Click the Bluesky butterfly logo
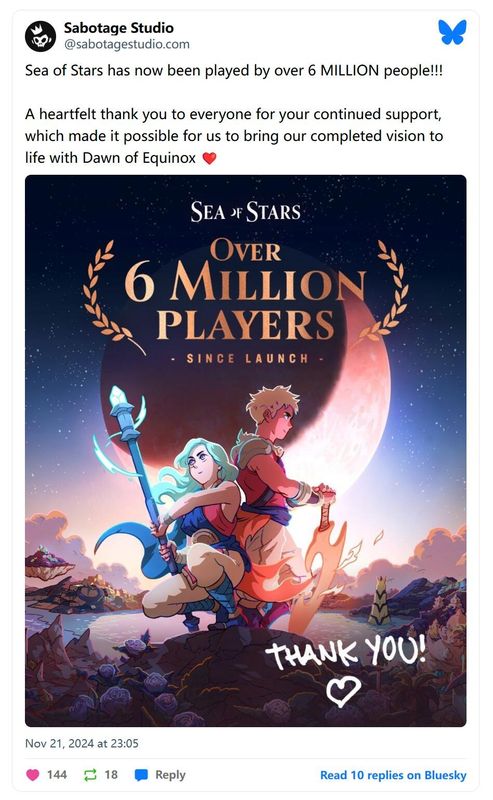This screenshot has height=800, width=493. click(x=452, y=32)
